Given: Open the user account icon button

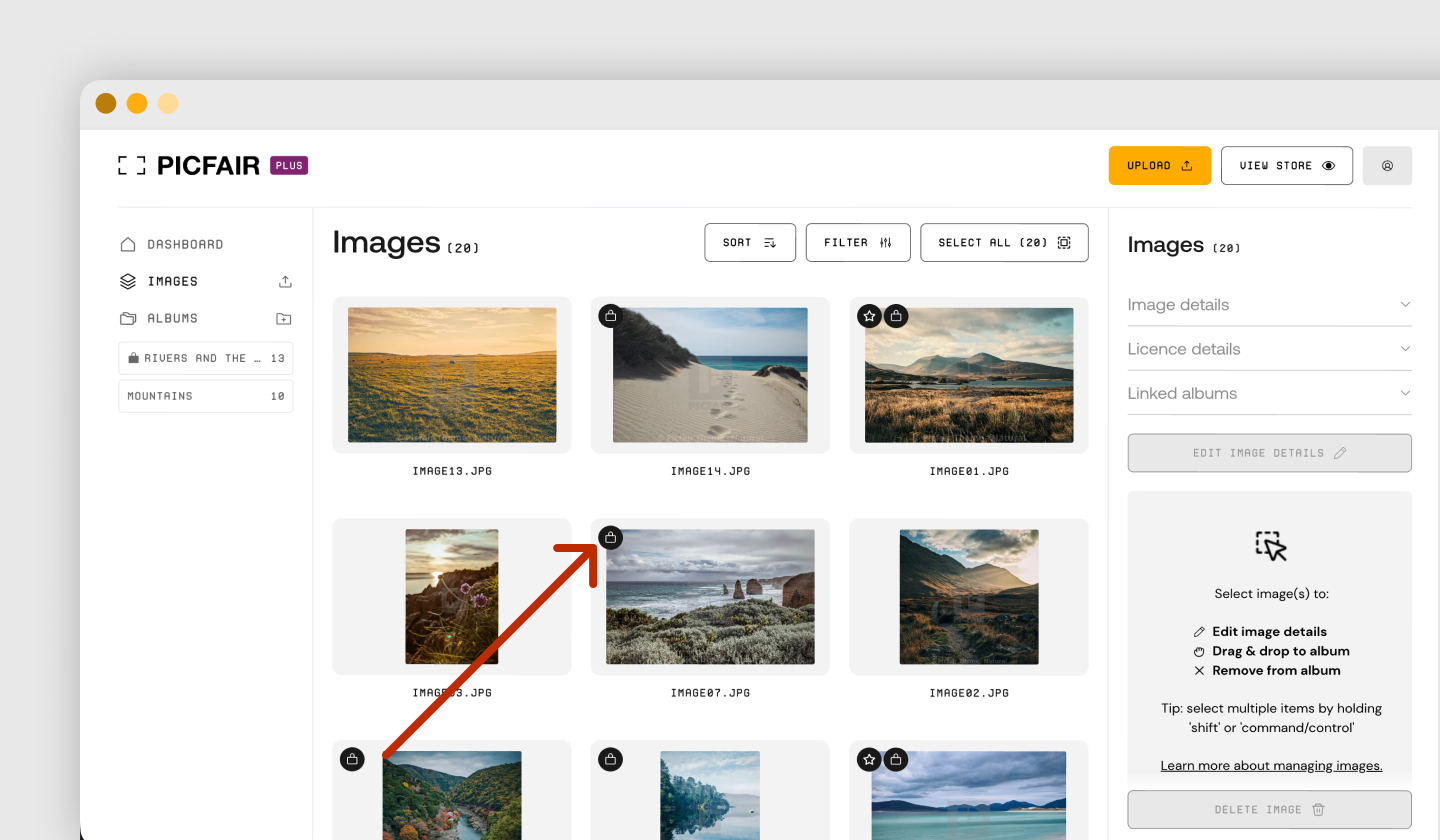Looking at the screenshot, I should pos(1387,166).
